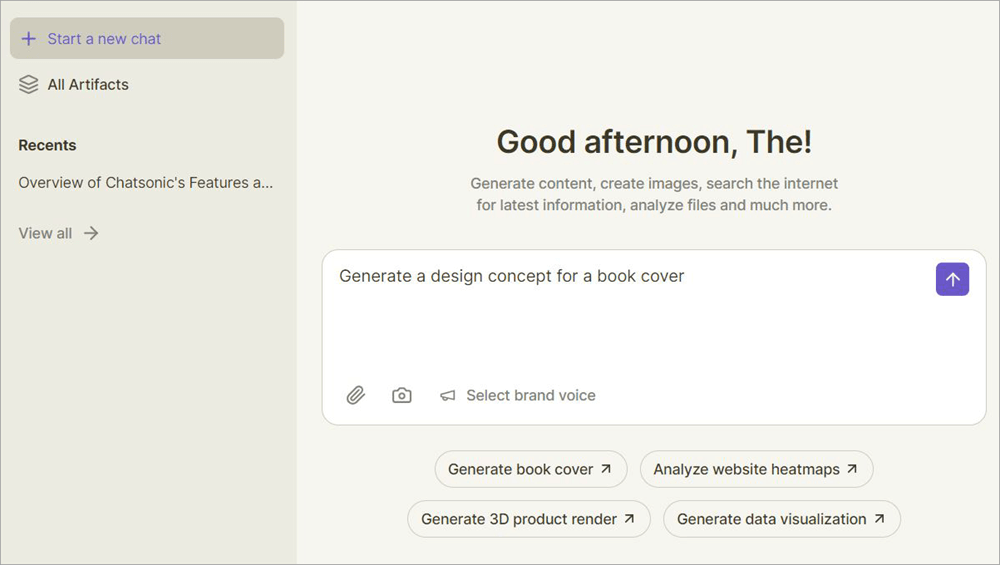Click the plus icon beside Start a new chat
Screen dimensions: 1000x565
click(x=28, y=39)
